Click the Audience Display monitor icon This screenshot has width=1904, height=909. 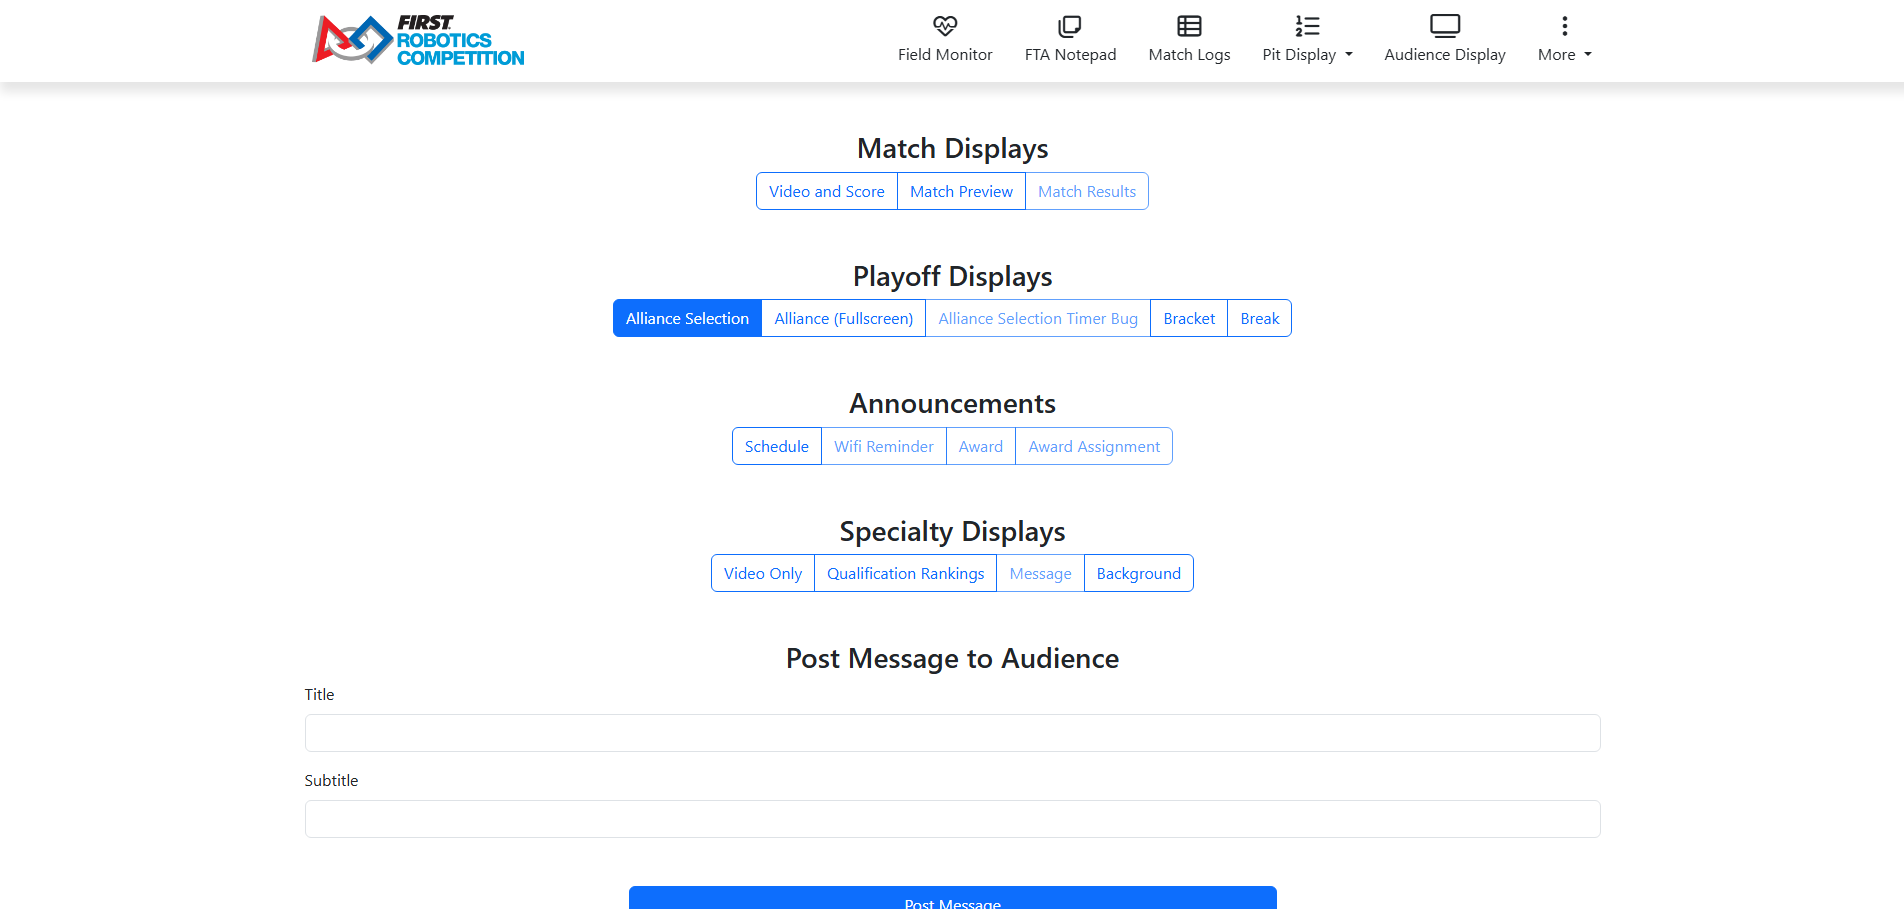1445,26
